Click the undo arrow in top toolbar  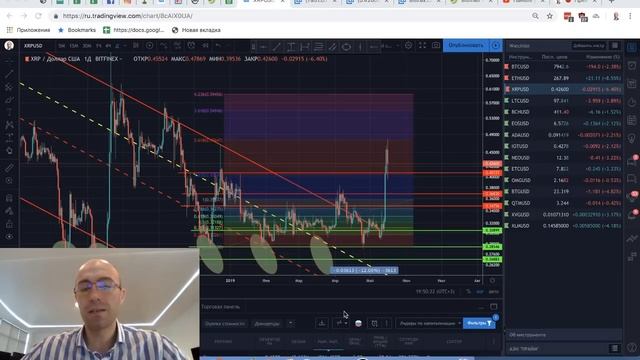pyautogui.click(x=218, y=46)
